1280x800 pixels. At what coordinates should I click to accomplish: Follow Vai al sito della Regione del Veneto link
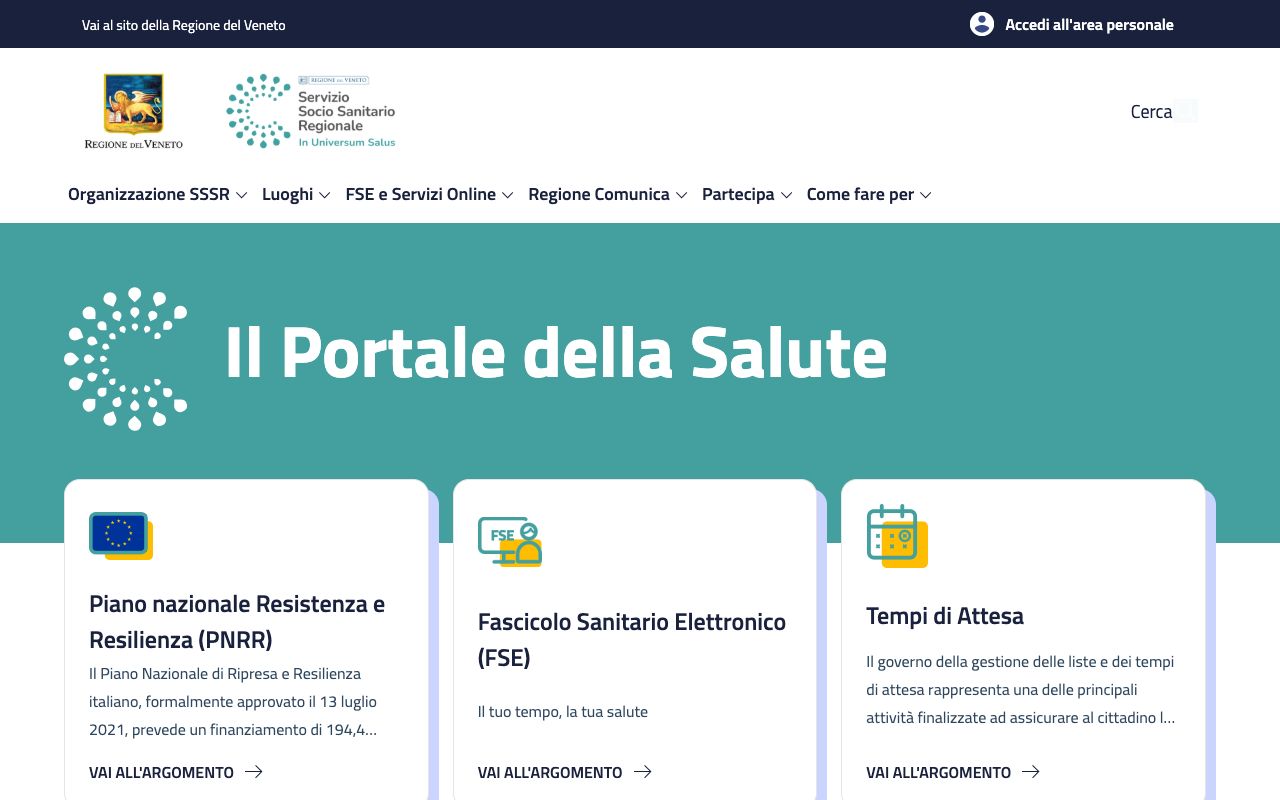(x=184, y=25)
